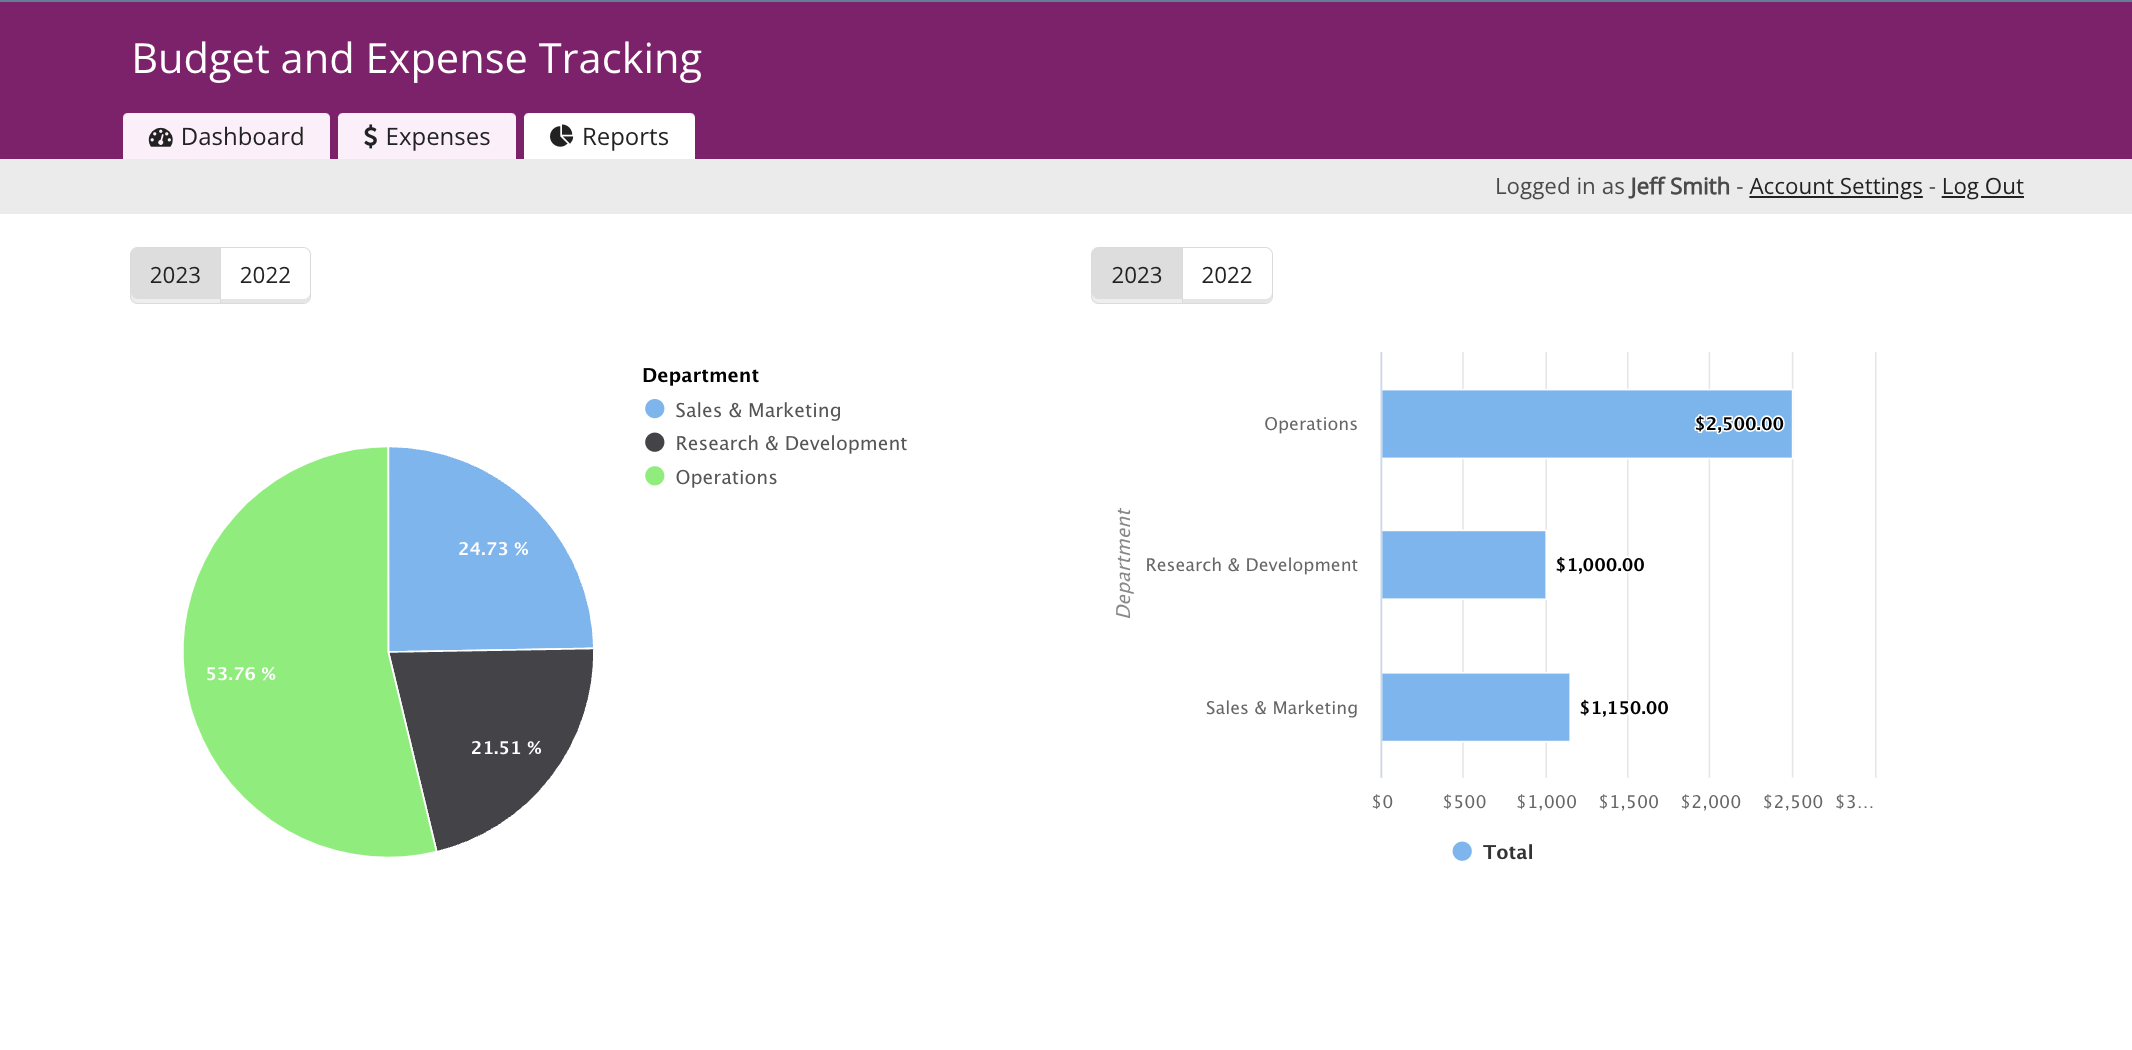Viewport: 2132px width, 1050px height.
Task: Switch bar chart to 2022
Action: (1227, 275)
